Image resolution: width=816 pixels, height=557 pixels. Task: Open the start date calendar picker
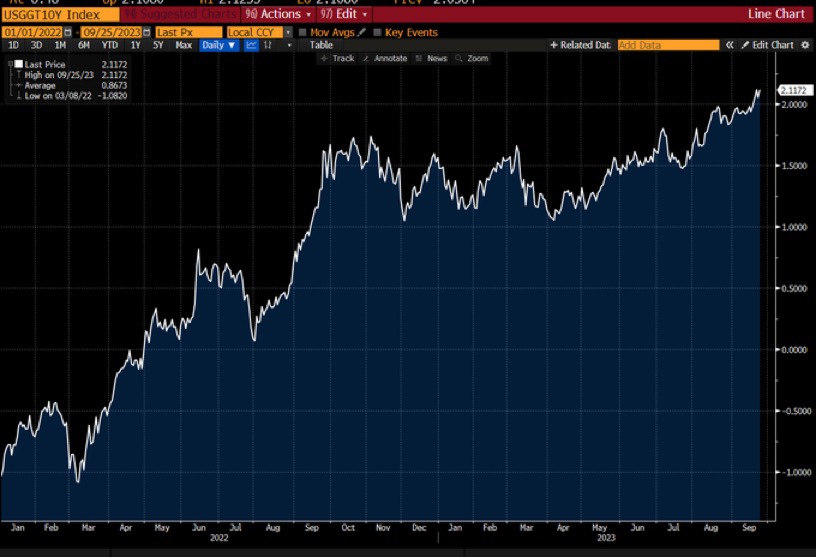click(66, 33)
